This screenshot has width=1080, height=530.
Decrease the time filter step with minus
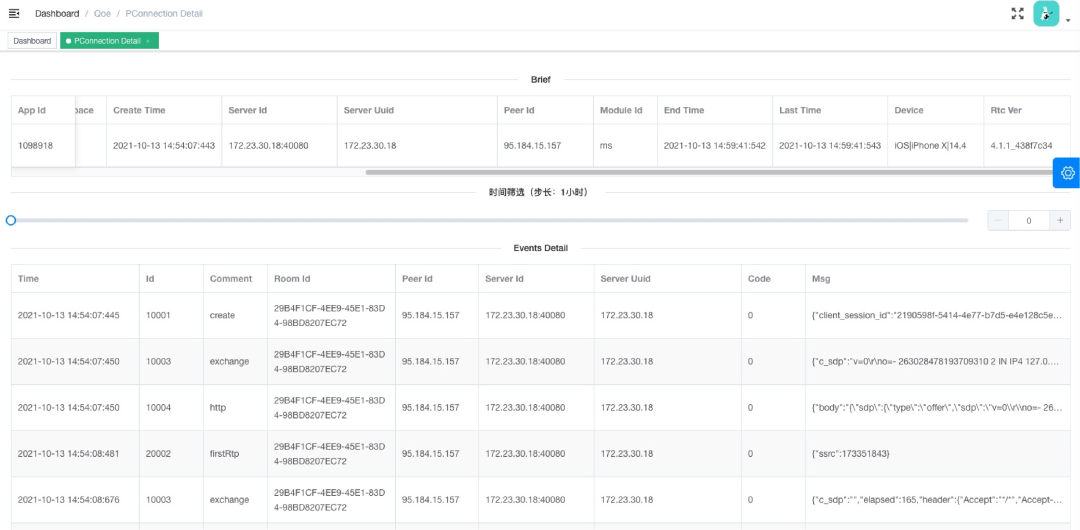pyautogui.click(x=997, y=220)
